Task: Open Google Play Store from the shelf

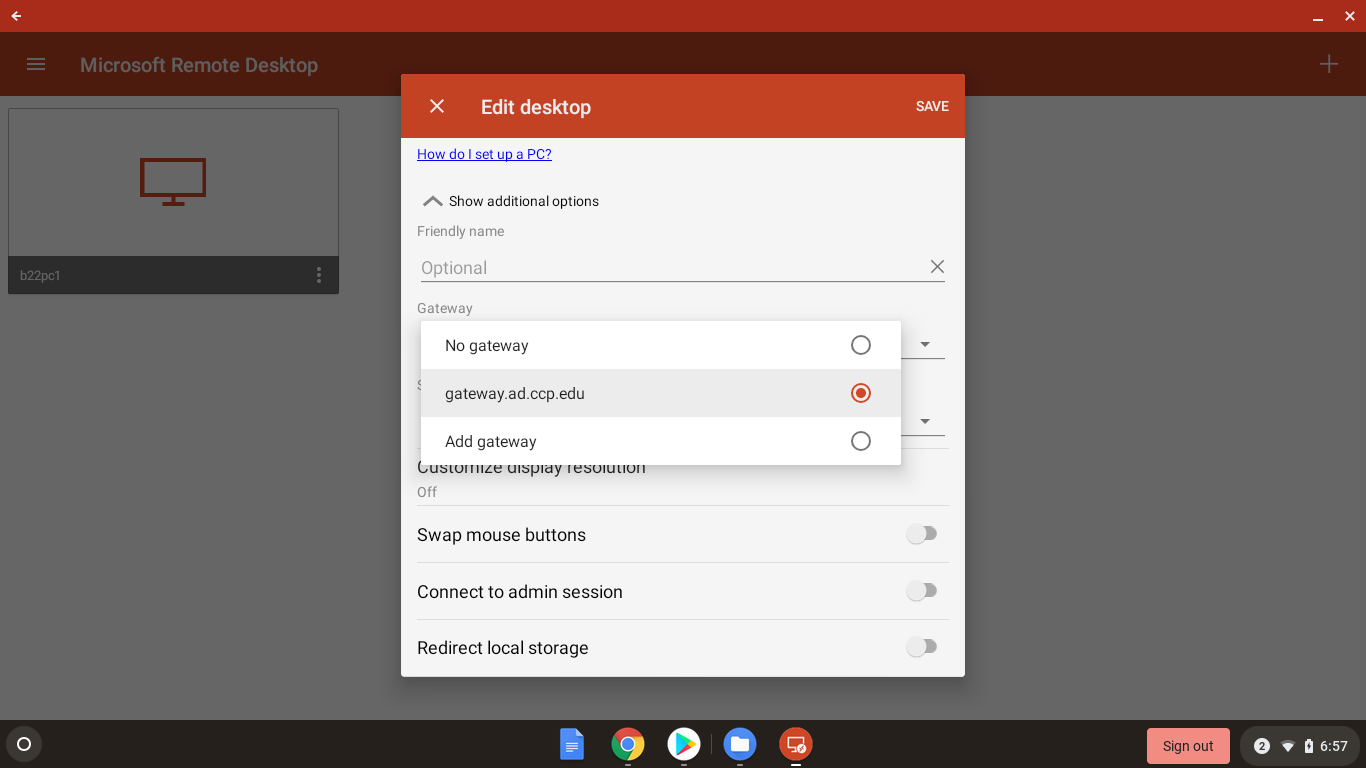Action: [684, 745]
